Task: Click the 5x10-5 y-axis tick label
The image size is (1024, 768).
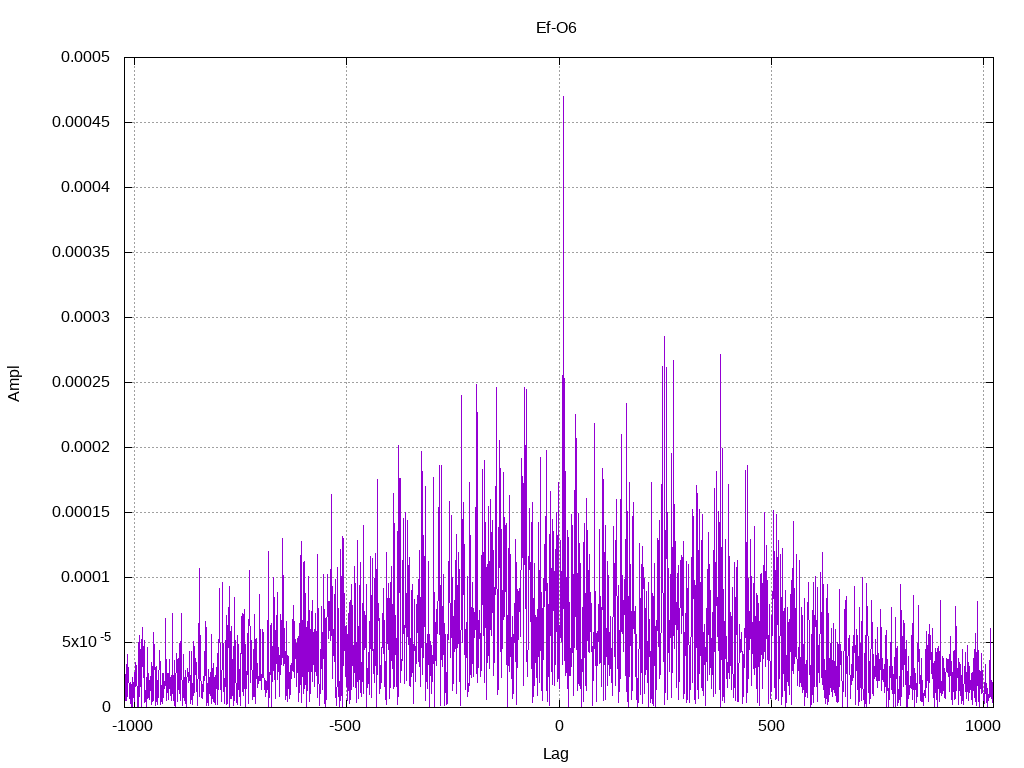Action: pos(86,641)
